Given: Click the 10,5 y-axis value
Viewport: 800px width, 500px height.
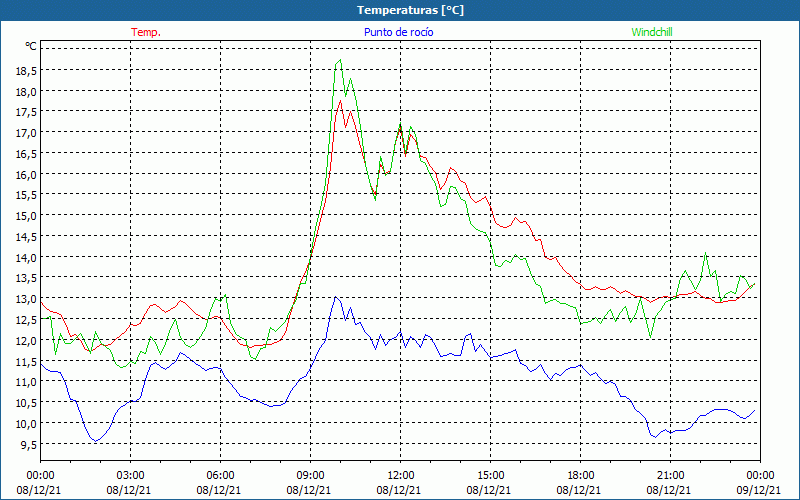Looking at the screenshot, I should [x=27, y=403].
